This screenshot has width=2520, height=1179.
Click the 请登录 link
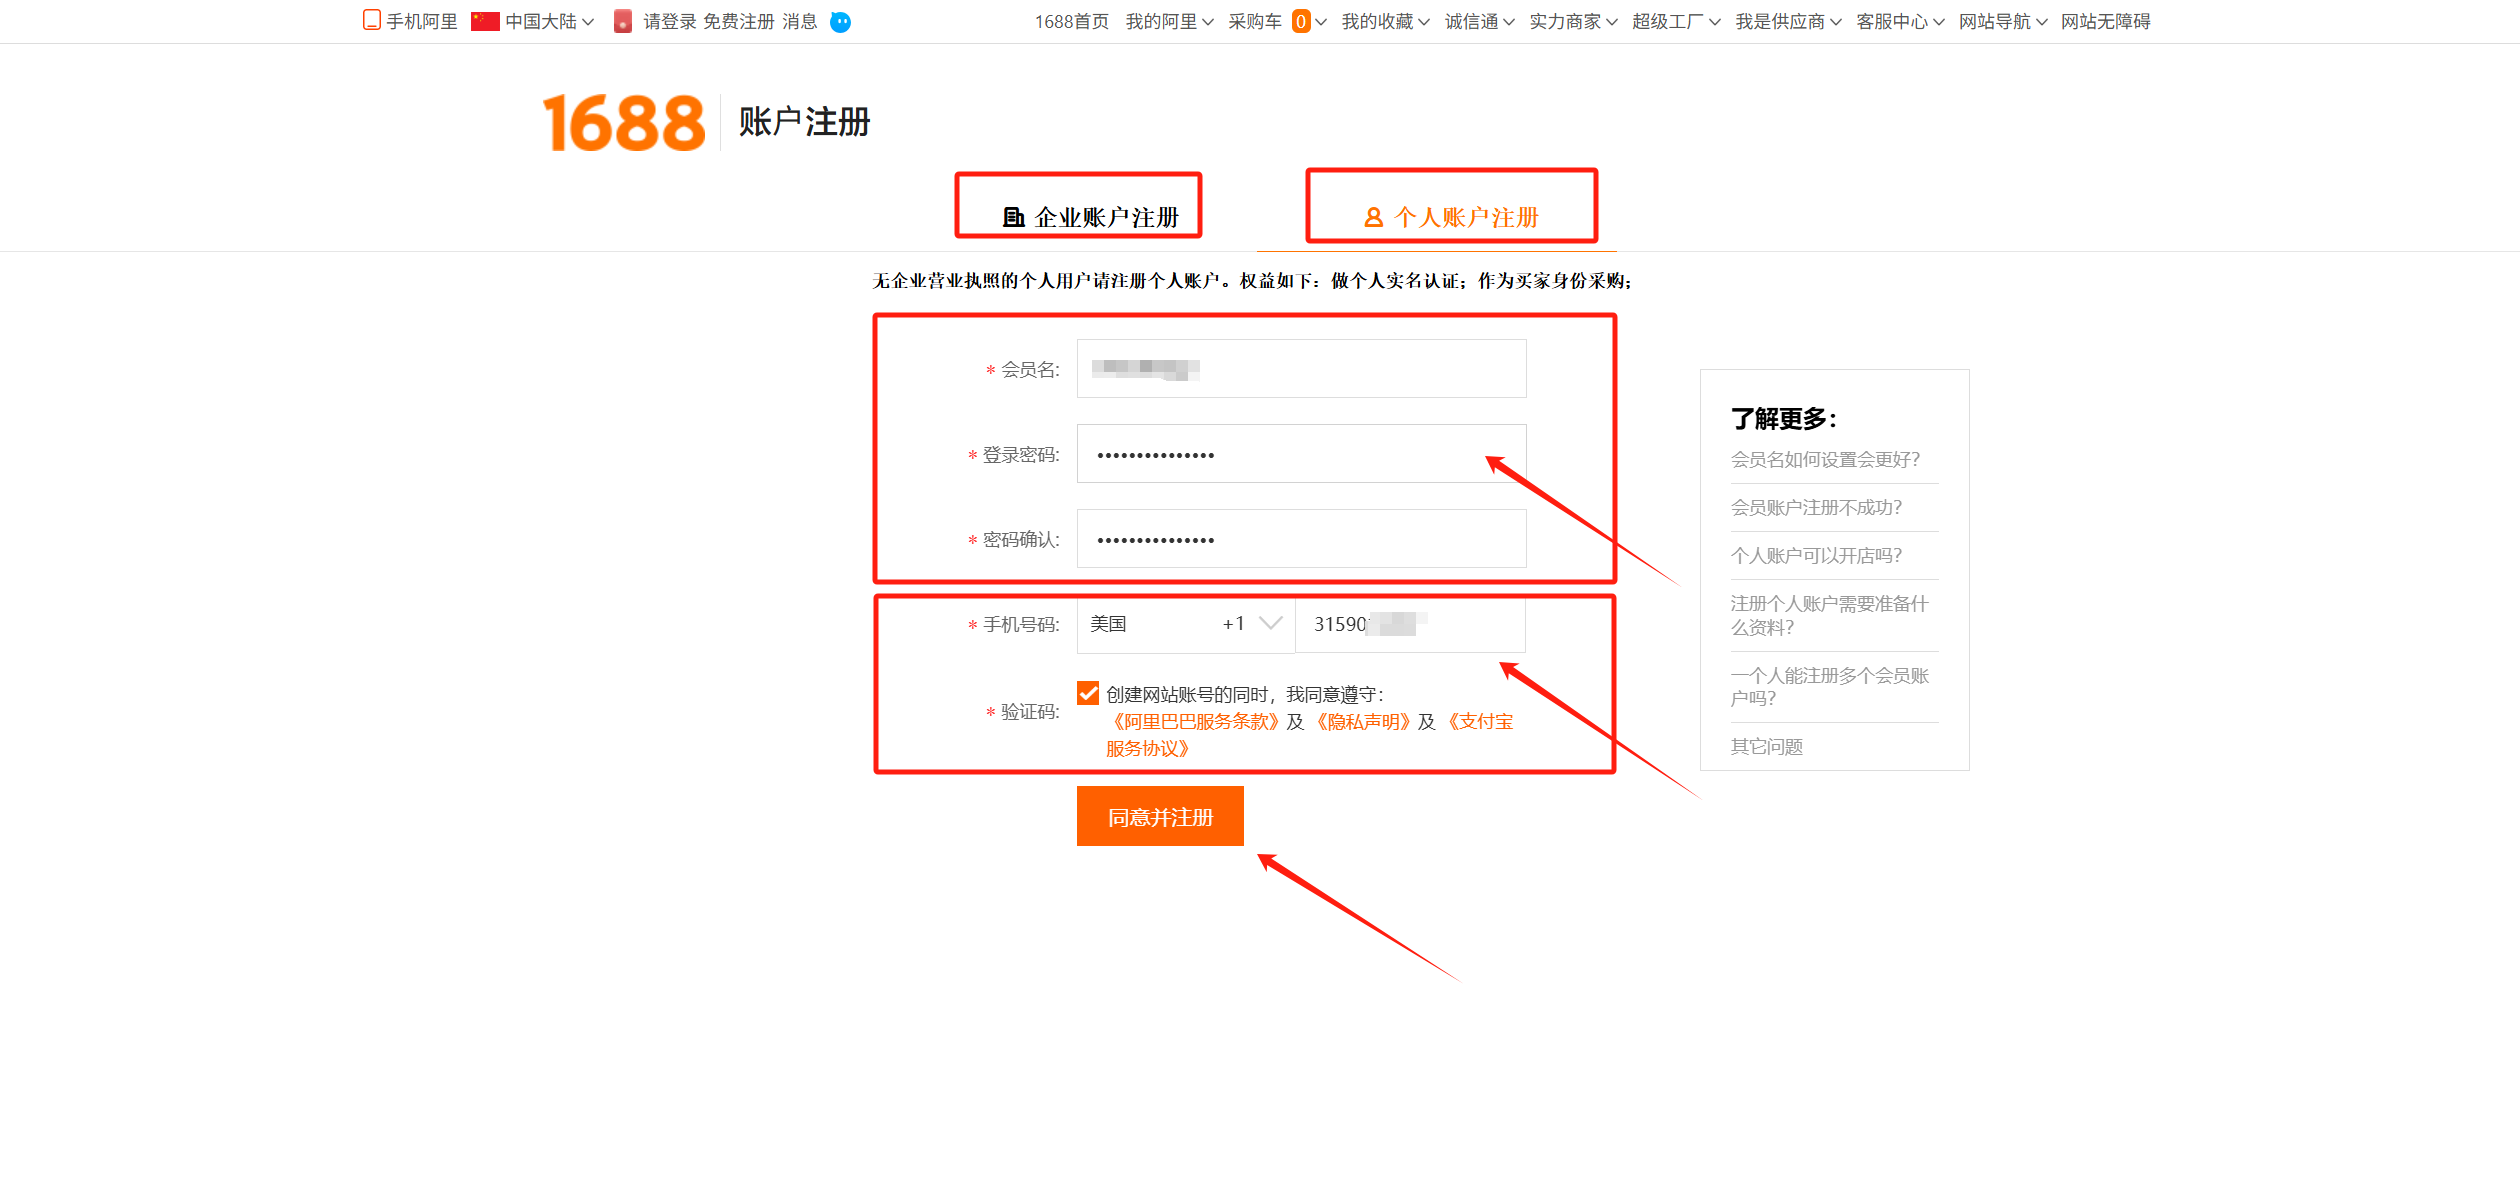coord(669,21)
